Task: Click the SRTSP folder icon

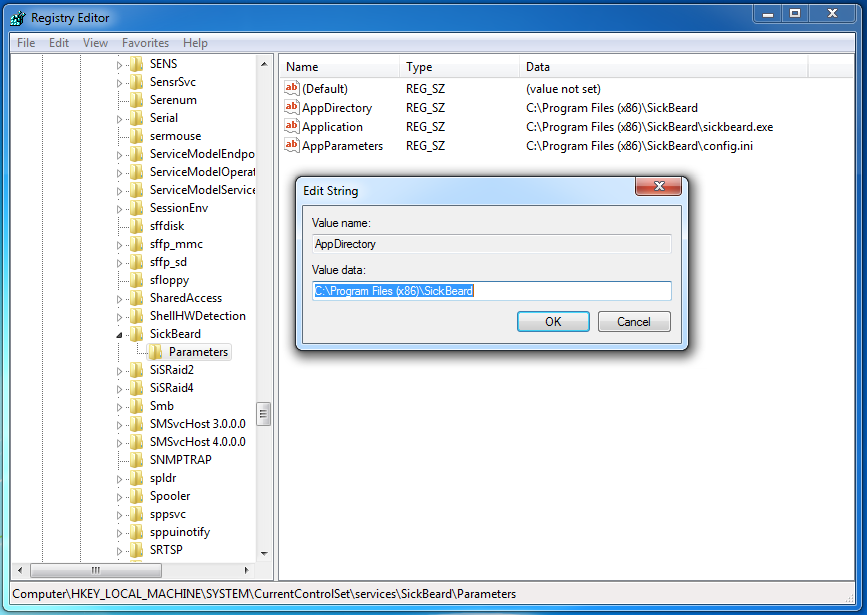Action: click(137, 550)
